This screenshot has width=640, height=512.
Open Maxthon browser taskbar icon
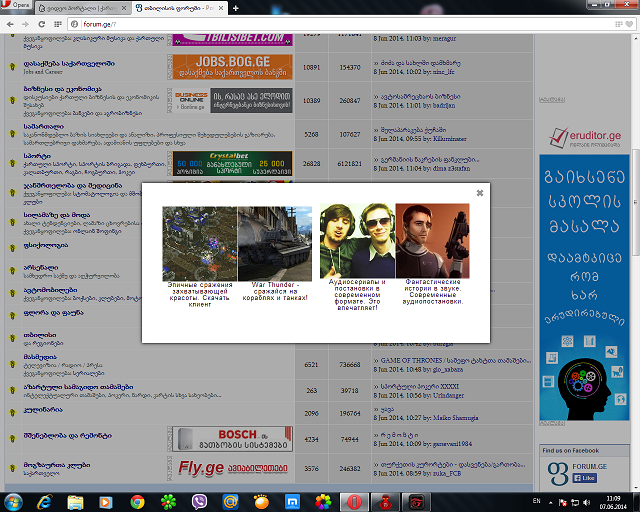292,502
